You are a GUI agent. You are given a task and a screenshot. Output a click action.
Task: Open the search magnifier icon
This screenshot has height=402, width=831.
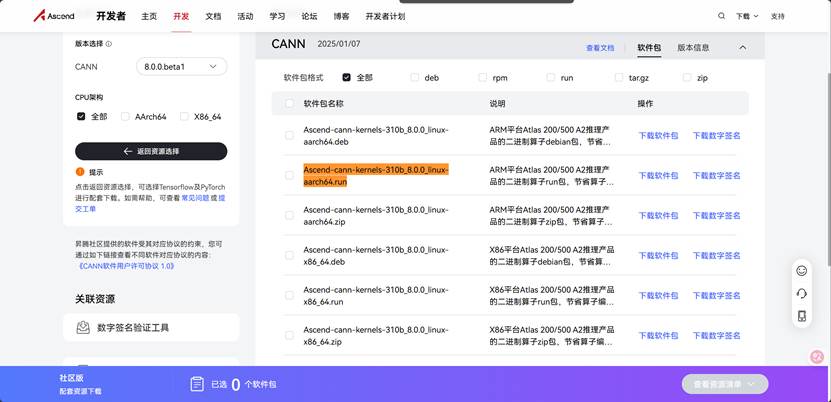(721, 16)
